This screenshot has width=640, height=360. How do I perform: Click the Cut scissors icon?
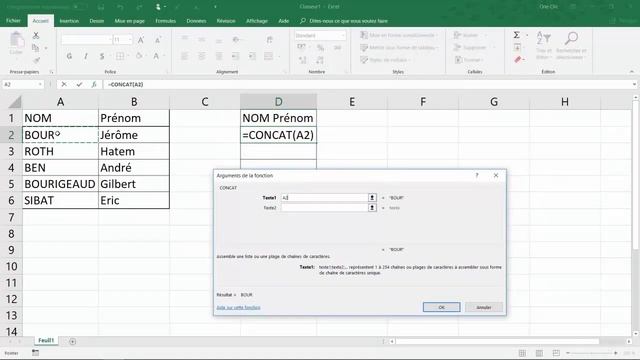coord(36,35)
